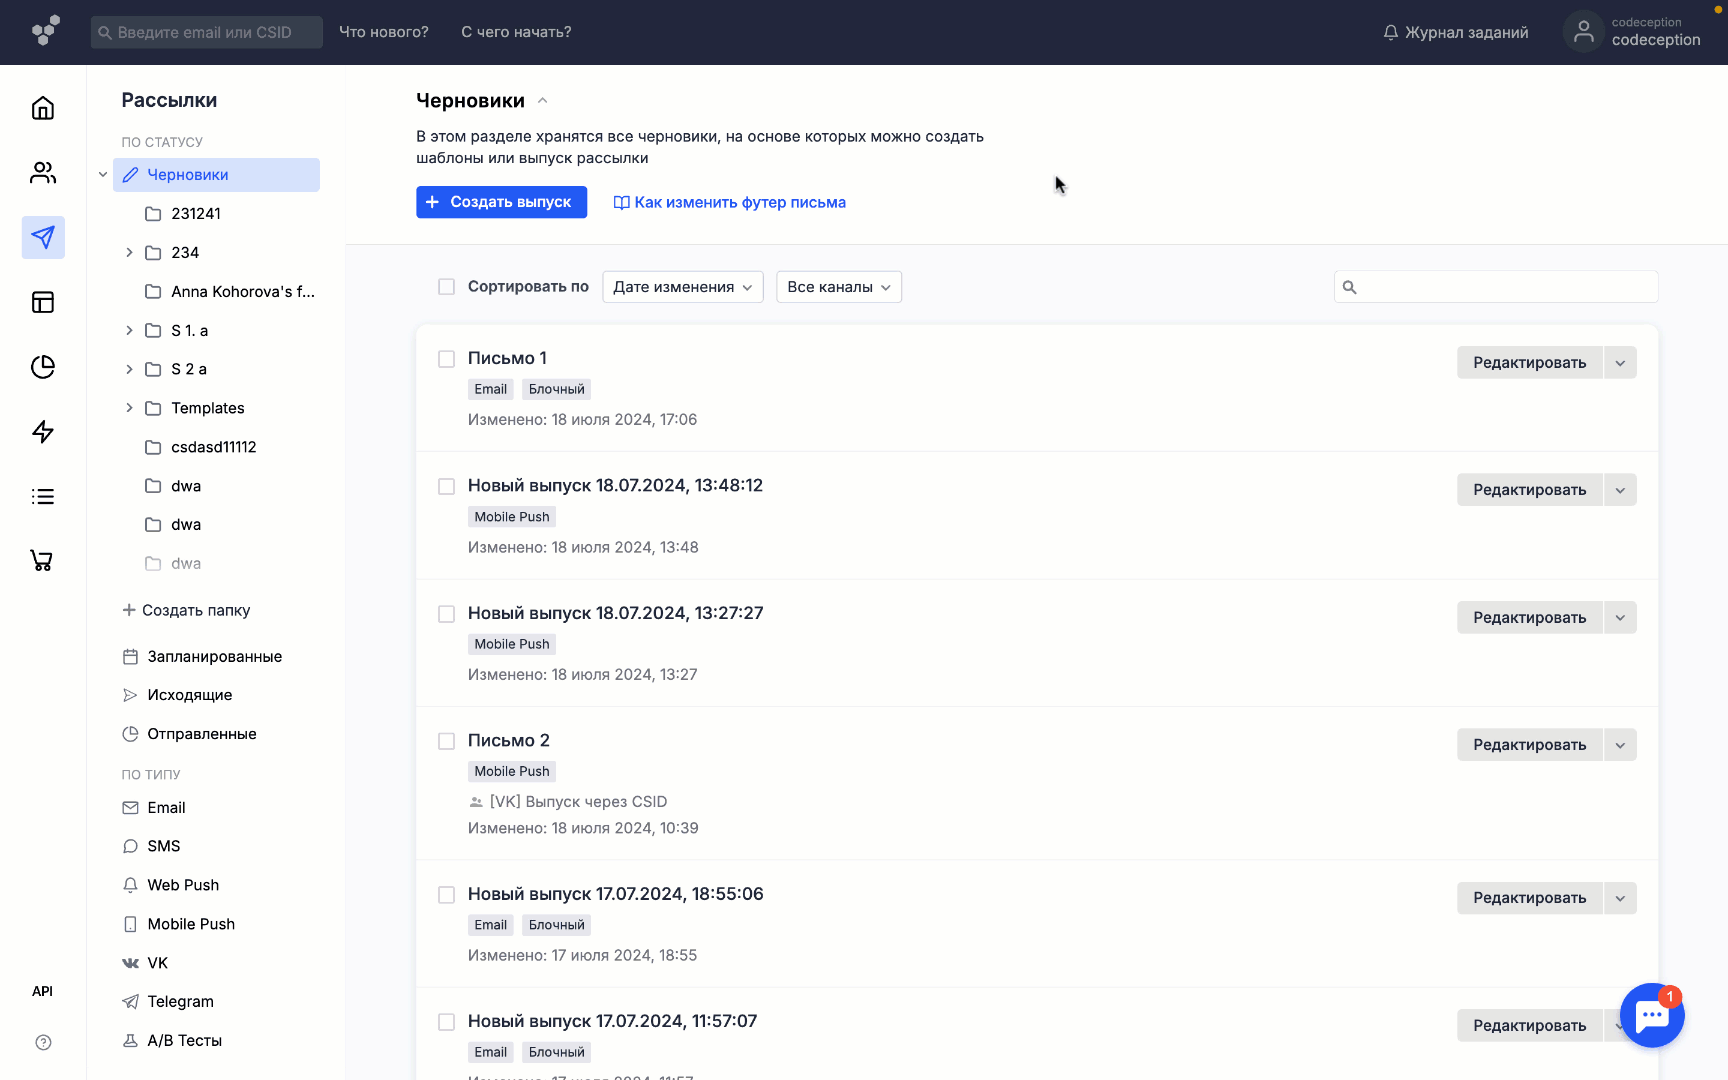Click the app logo in top bar
This screenshot has height=1080, width=1728.
click(46, 31)
